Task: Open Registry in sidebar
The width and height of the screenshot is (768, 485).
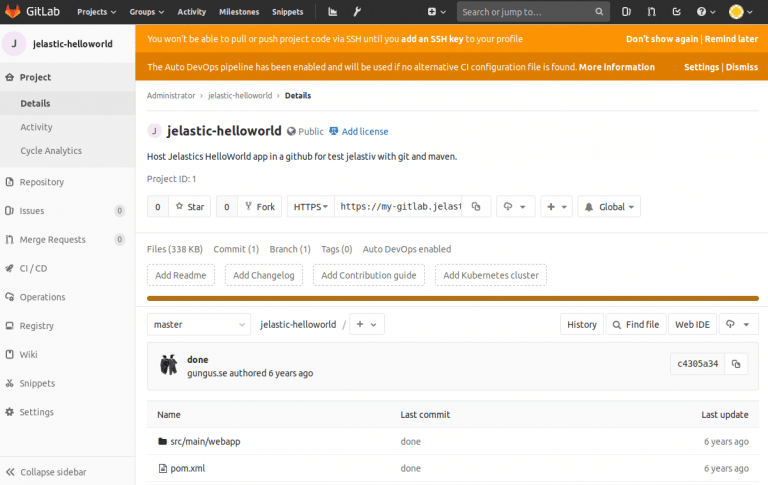Action: [x=68, y=326]
